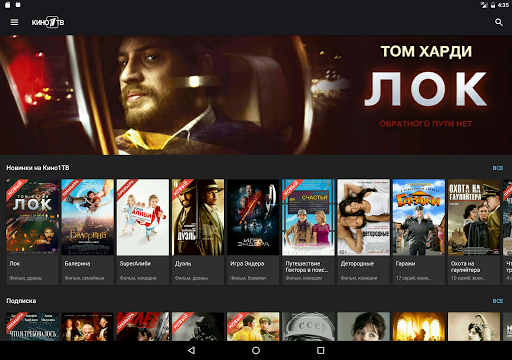Open the hamburger navigation menu
The width and height of the screenshot is (512, 360).
14,22
